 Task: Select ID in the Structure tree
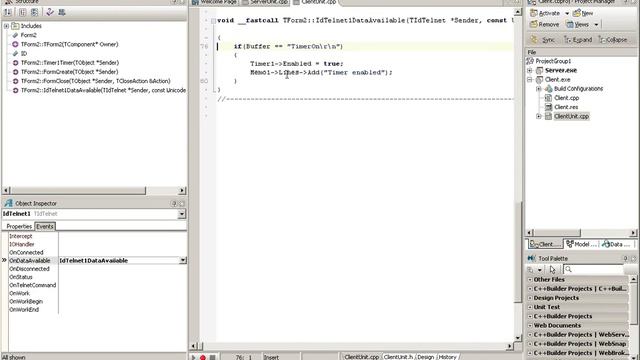(x=24, y=53)
